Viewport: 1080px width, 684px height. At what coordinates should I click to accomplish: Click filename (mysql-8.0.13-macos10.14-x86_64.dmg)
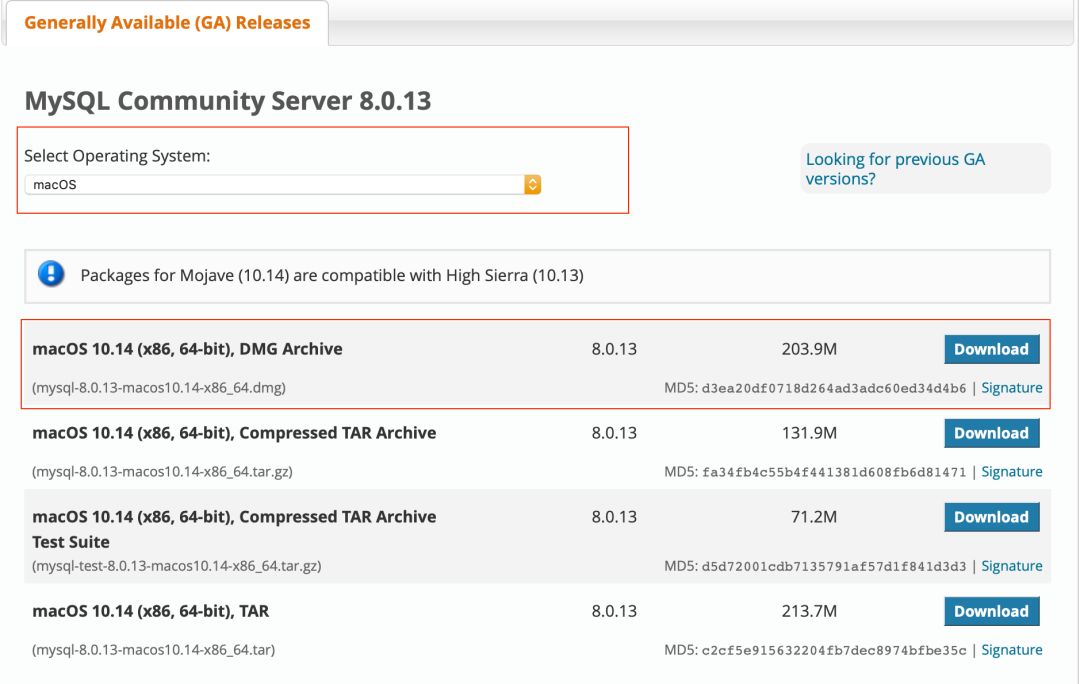tap(159, 388)
